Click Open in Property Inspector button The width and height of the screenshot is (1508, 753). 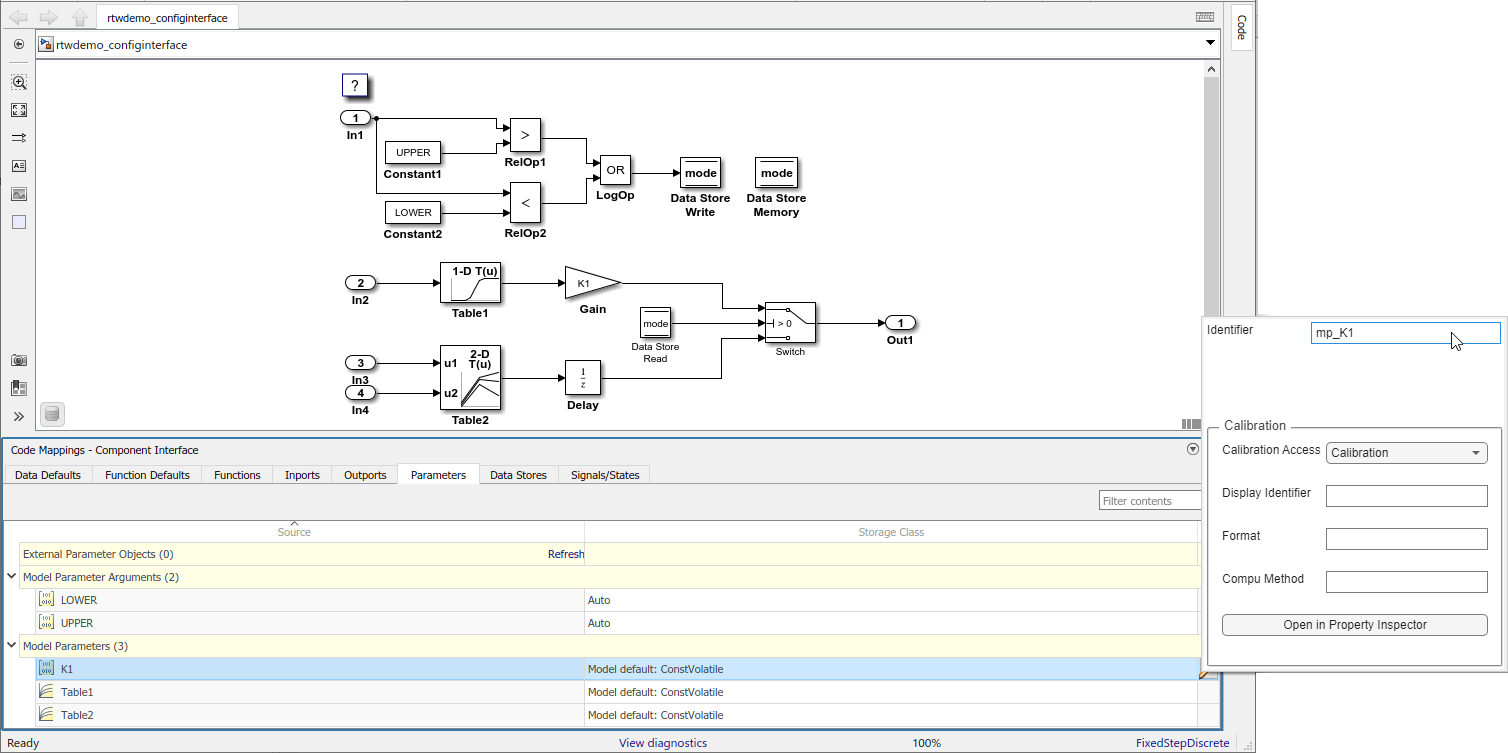1355,625
